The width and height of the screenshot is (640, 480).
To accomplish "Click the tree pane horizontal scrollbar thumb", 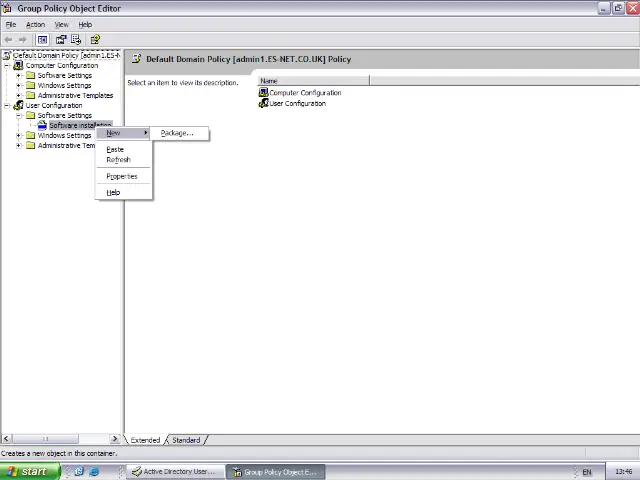I will point(45,439).
